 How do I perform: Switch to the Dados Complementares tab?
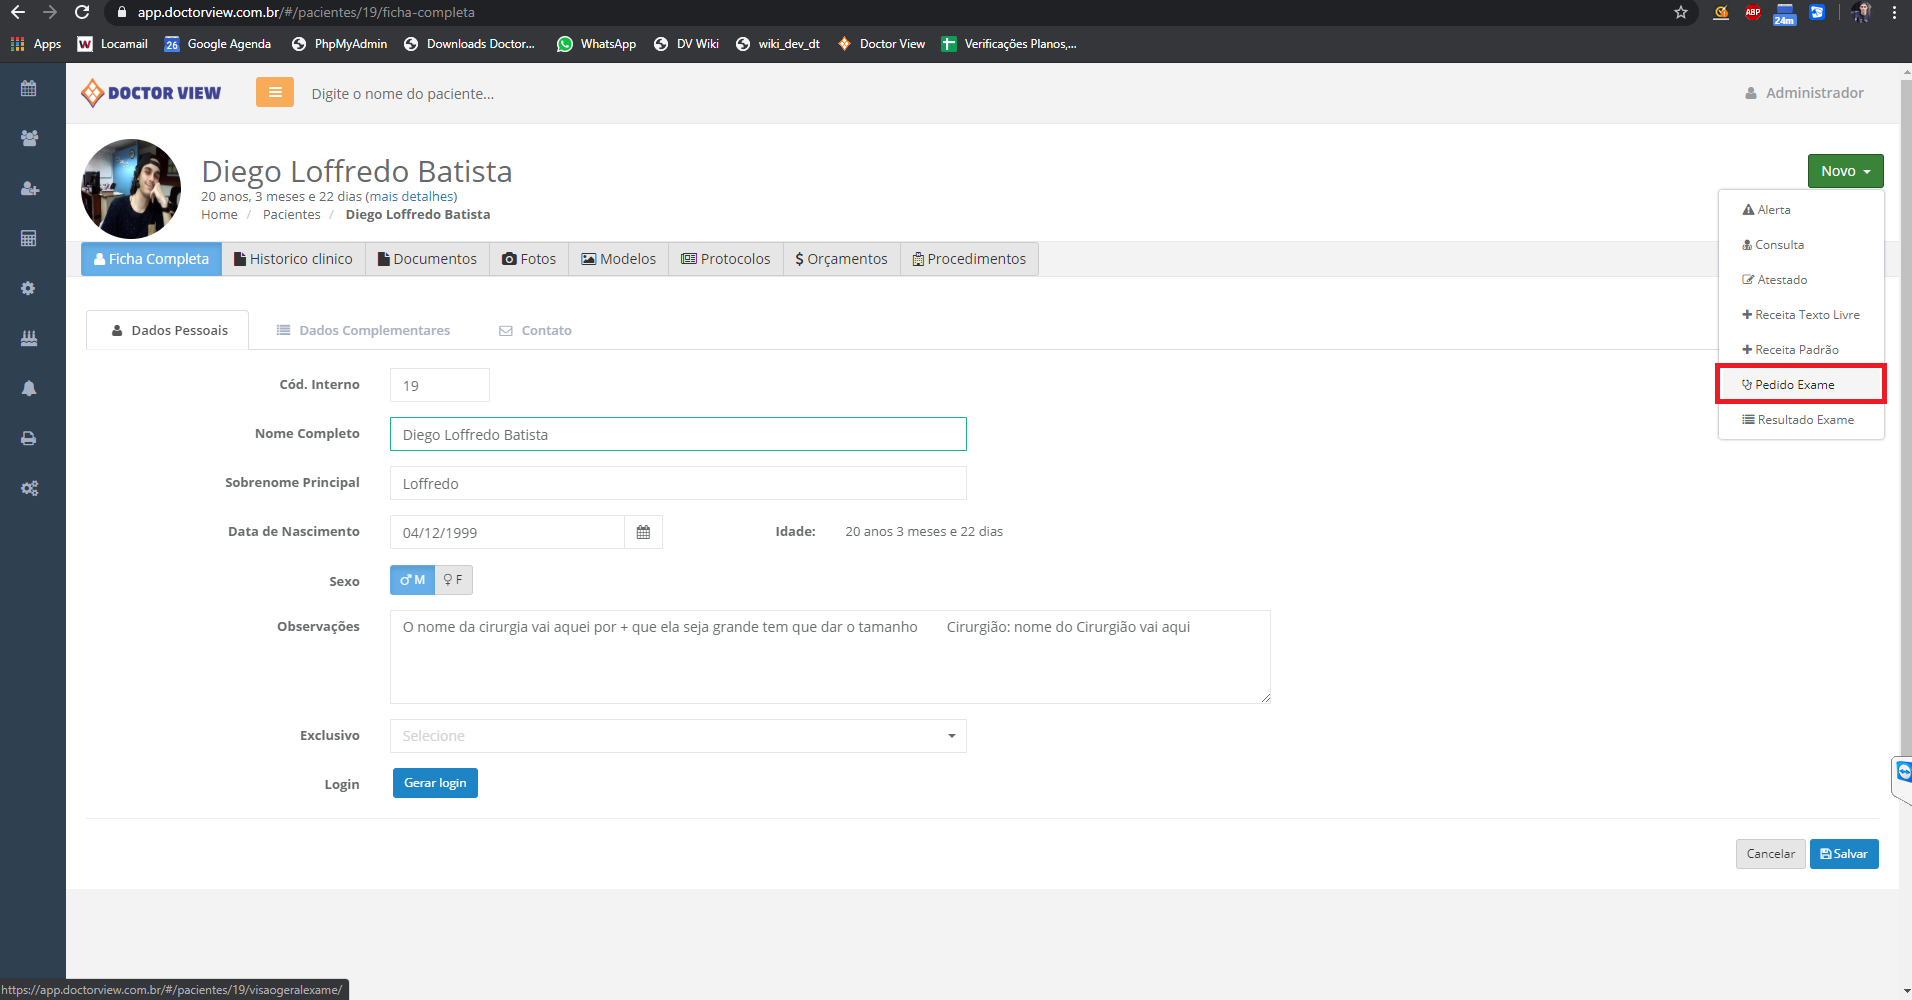point(364,331)
